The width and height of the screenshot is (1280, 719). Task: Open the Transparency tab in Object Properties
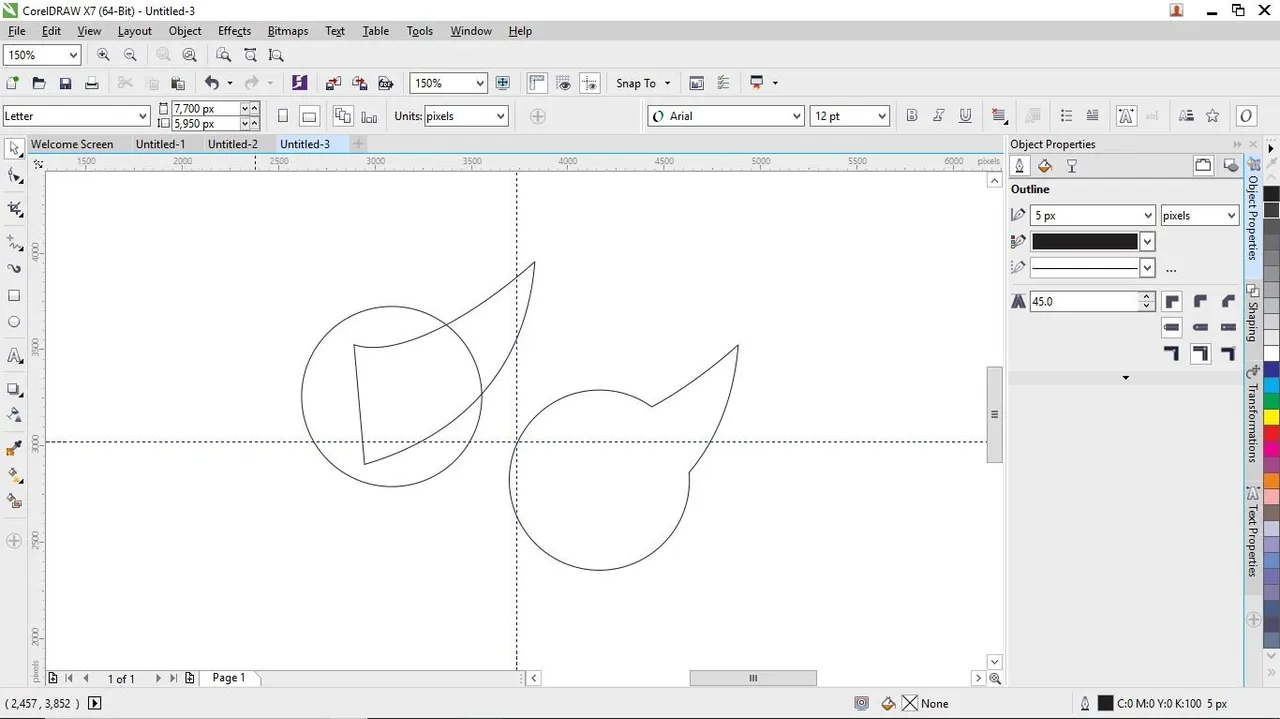(1072, 166)
